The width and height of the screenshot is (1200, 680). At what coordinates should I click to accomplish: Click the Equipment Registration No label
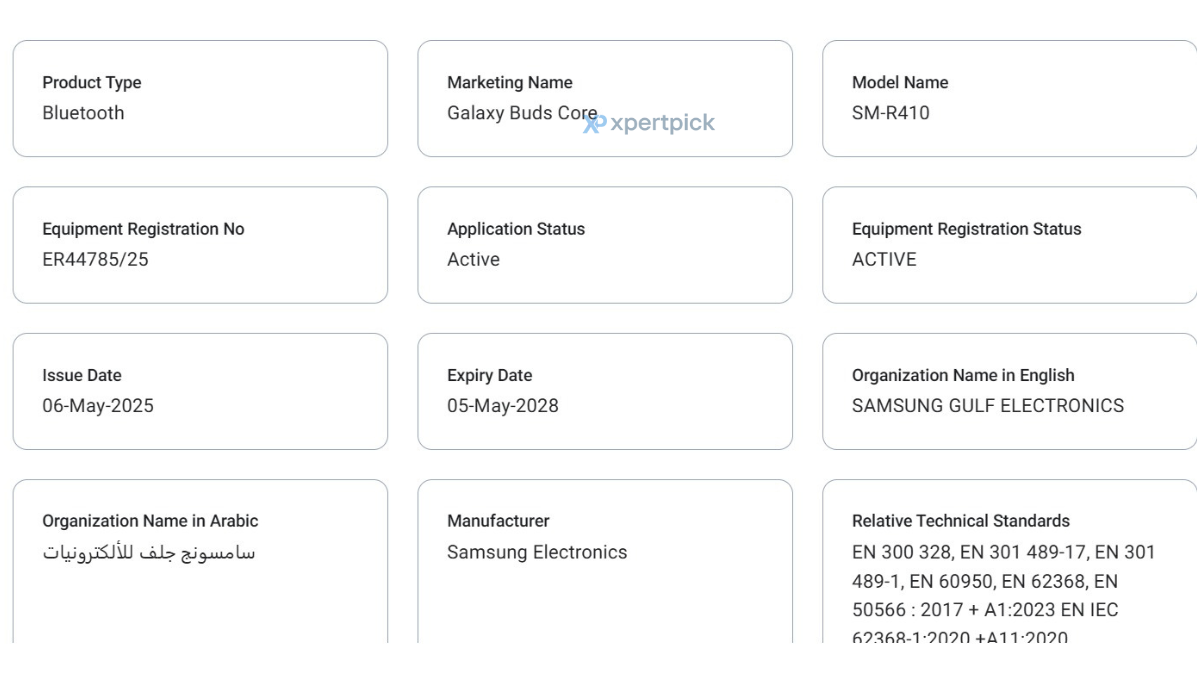[x=143, y=229]
